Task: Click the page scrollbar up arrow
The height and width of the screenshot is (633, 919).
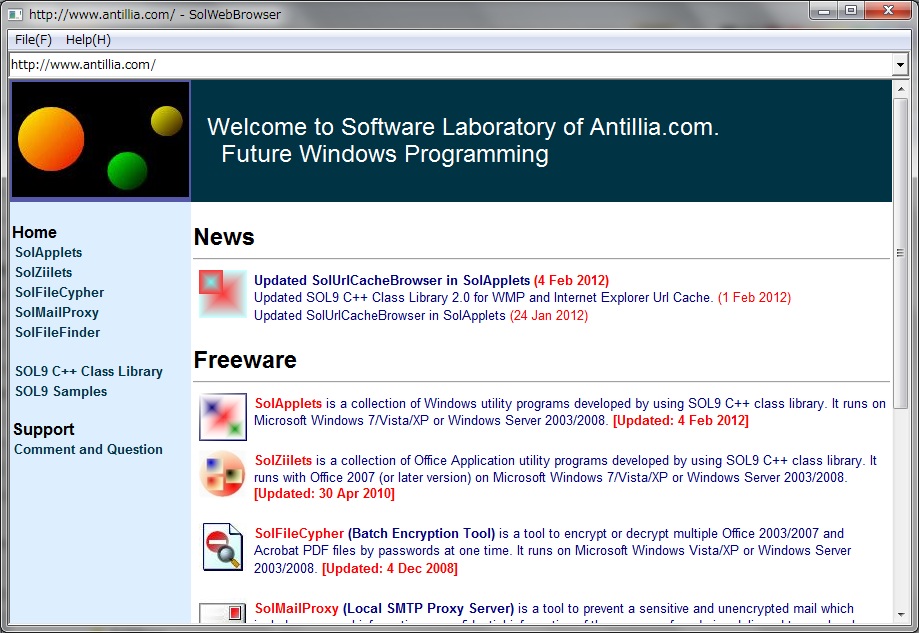Action: coord(900,89)
